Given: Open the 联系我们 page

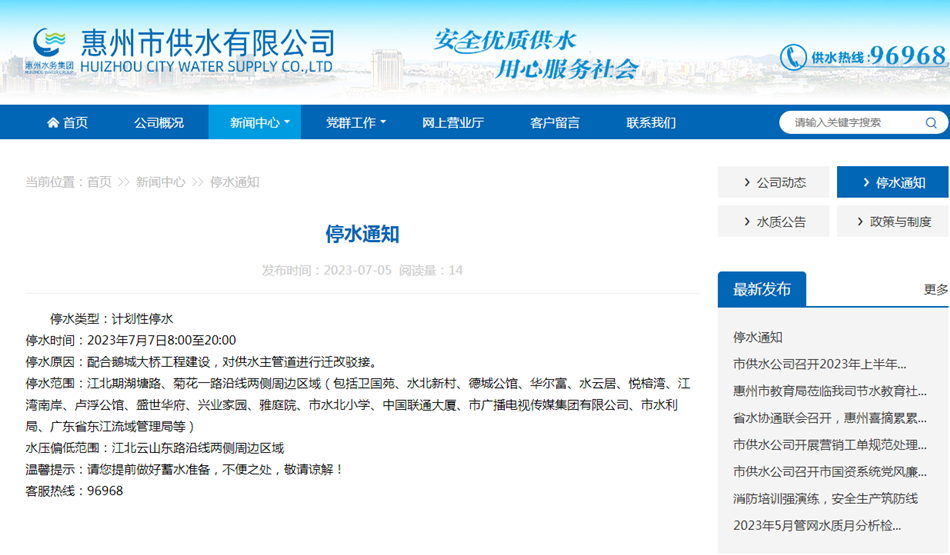Looking at the screenshot, I should click(651, 123).
